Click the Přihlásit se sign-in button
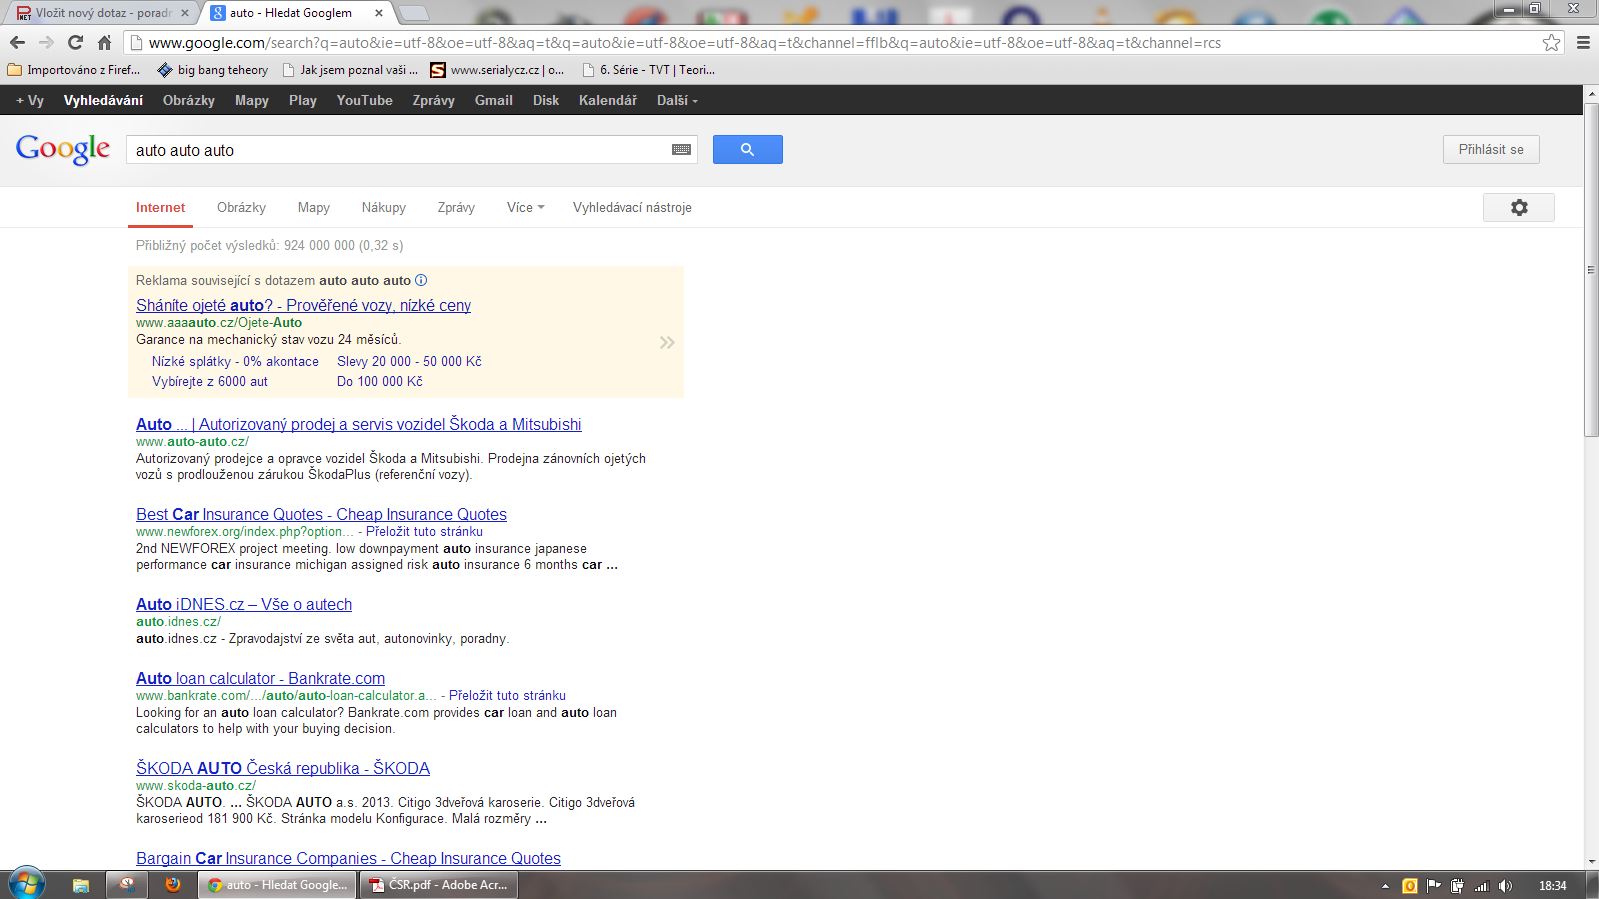Screen dimensions: 1599x899 coord(1491,150)
